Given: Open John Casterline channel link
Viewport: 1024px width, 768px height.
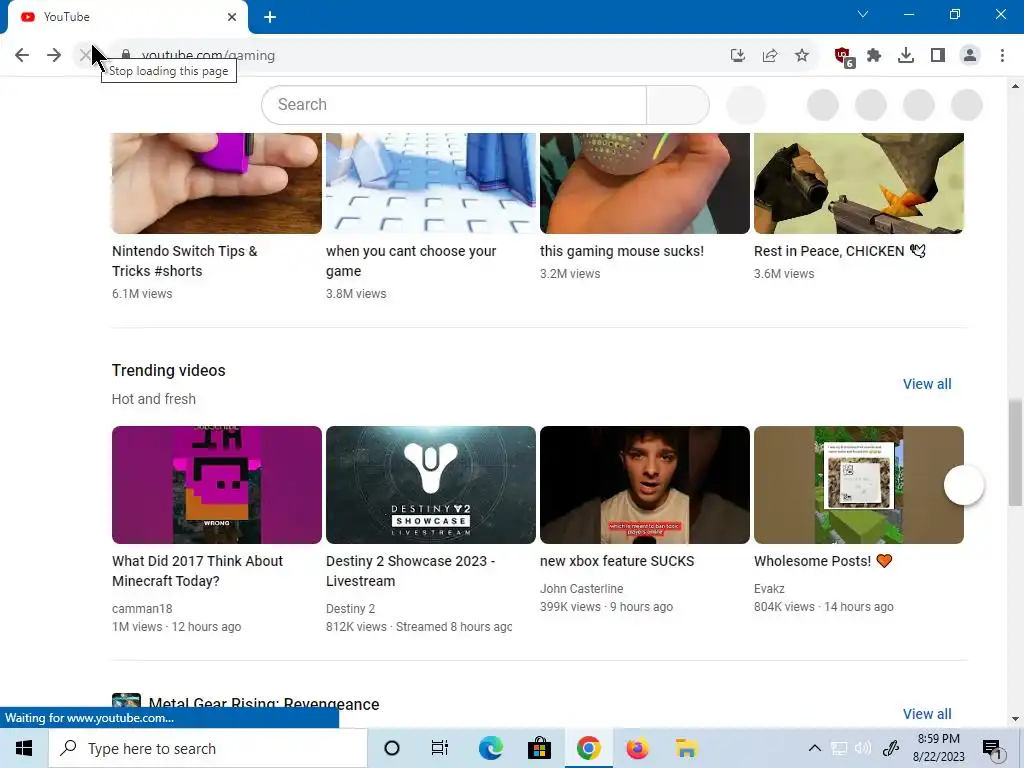Looking at the screenshot, I should [581, 588].
